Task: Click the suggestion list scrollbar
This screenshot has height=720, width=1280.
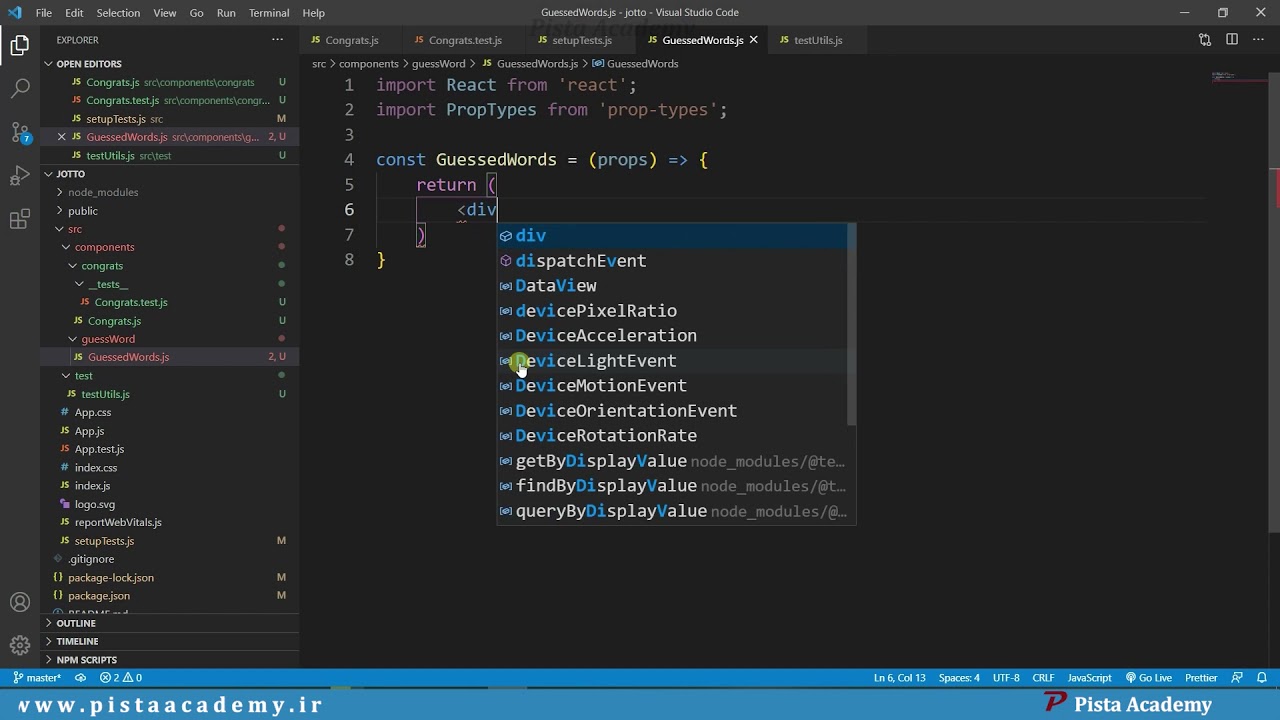Action: click(852, 324)
